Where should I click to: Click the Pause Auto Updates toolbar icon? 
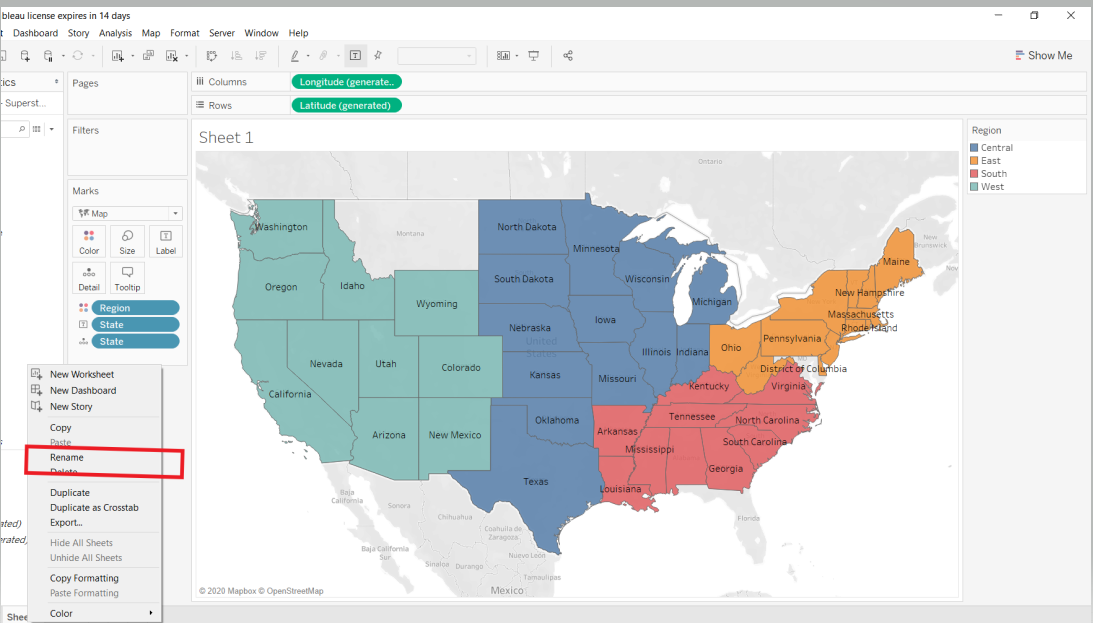click(x=48, y=56)
